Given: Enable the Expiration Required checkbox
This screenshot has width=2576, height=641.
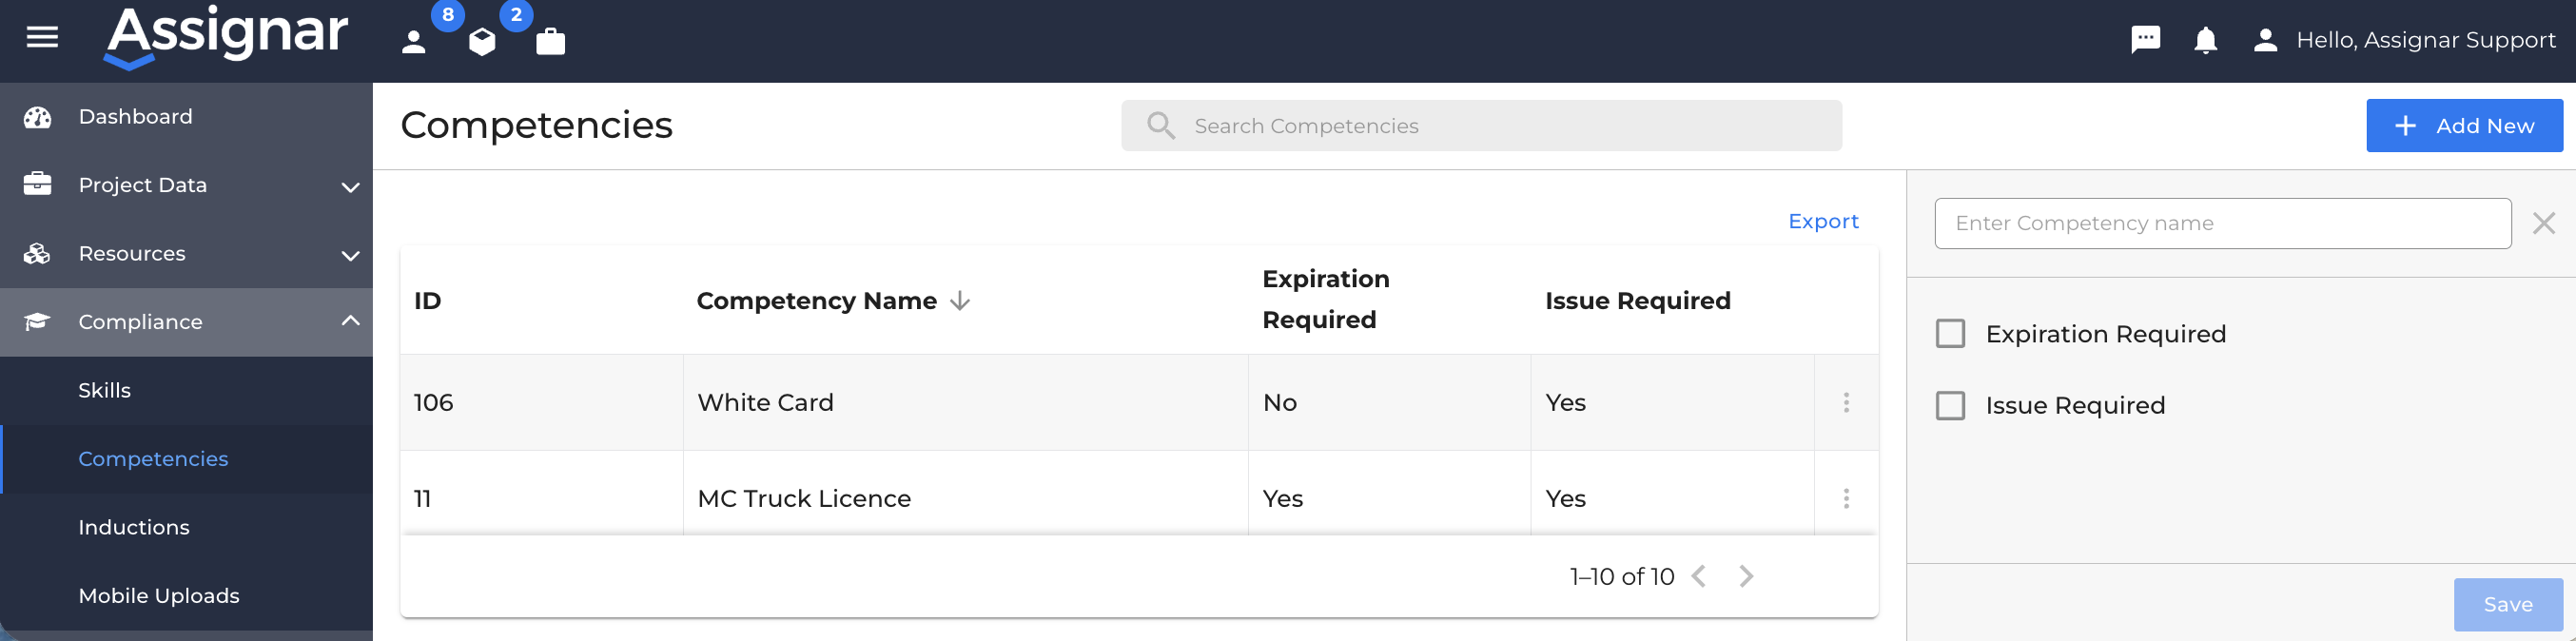Looking at the screenshot, I should tap(1950, 333).
